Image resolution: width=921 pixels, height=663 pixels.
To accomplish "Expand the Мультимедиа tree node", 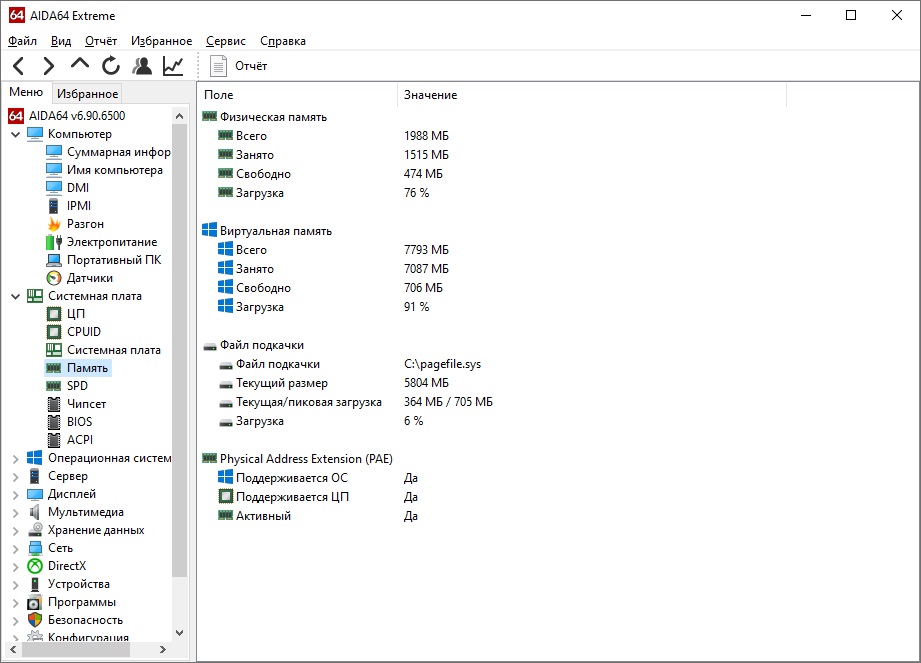I will pos(15,513).
